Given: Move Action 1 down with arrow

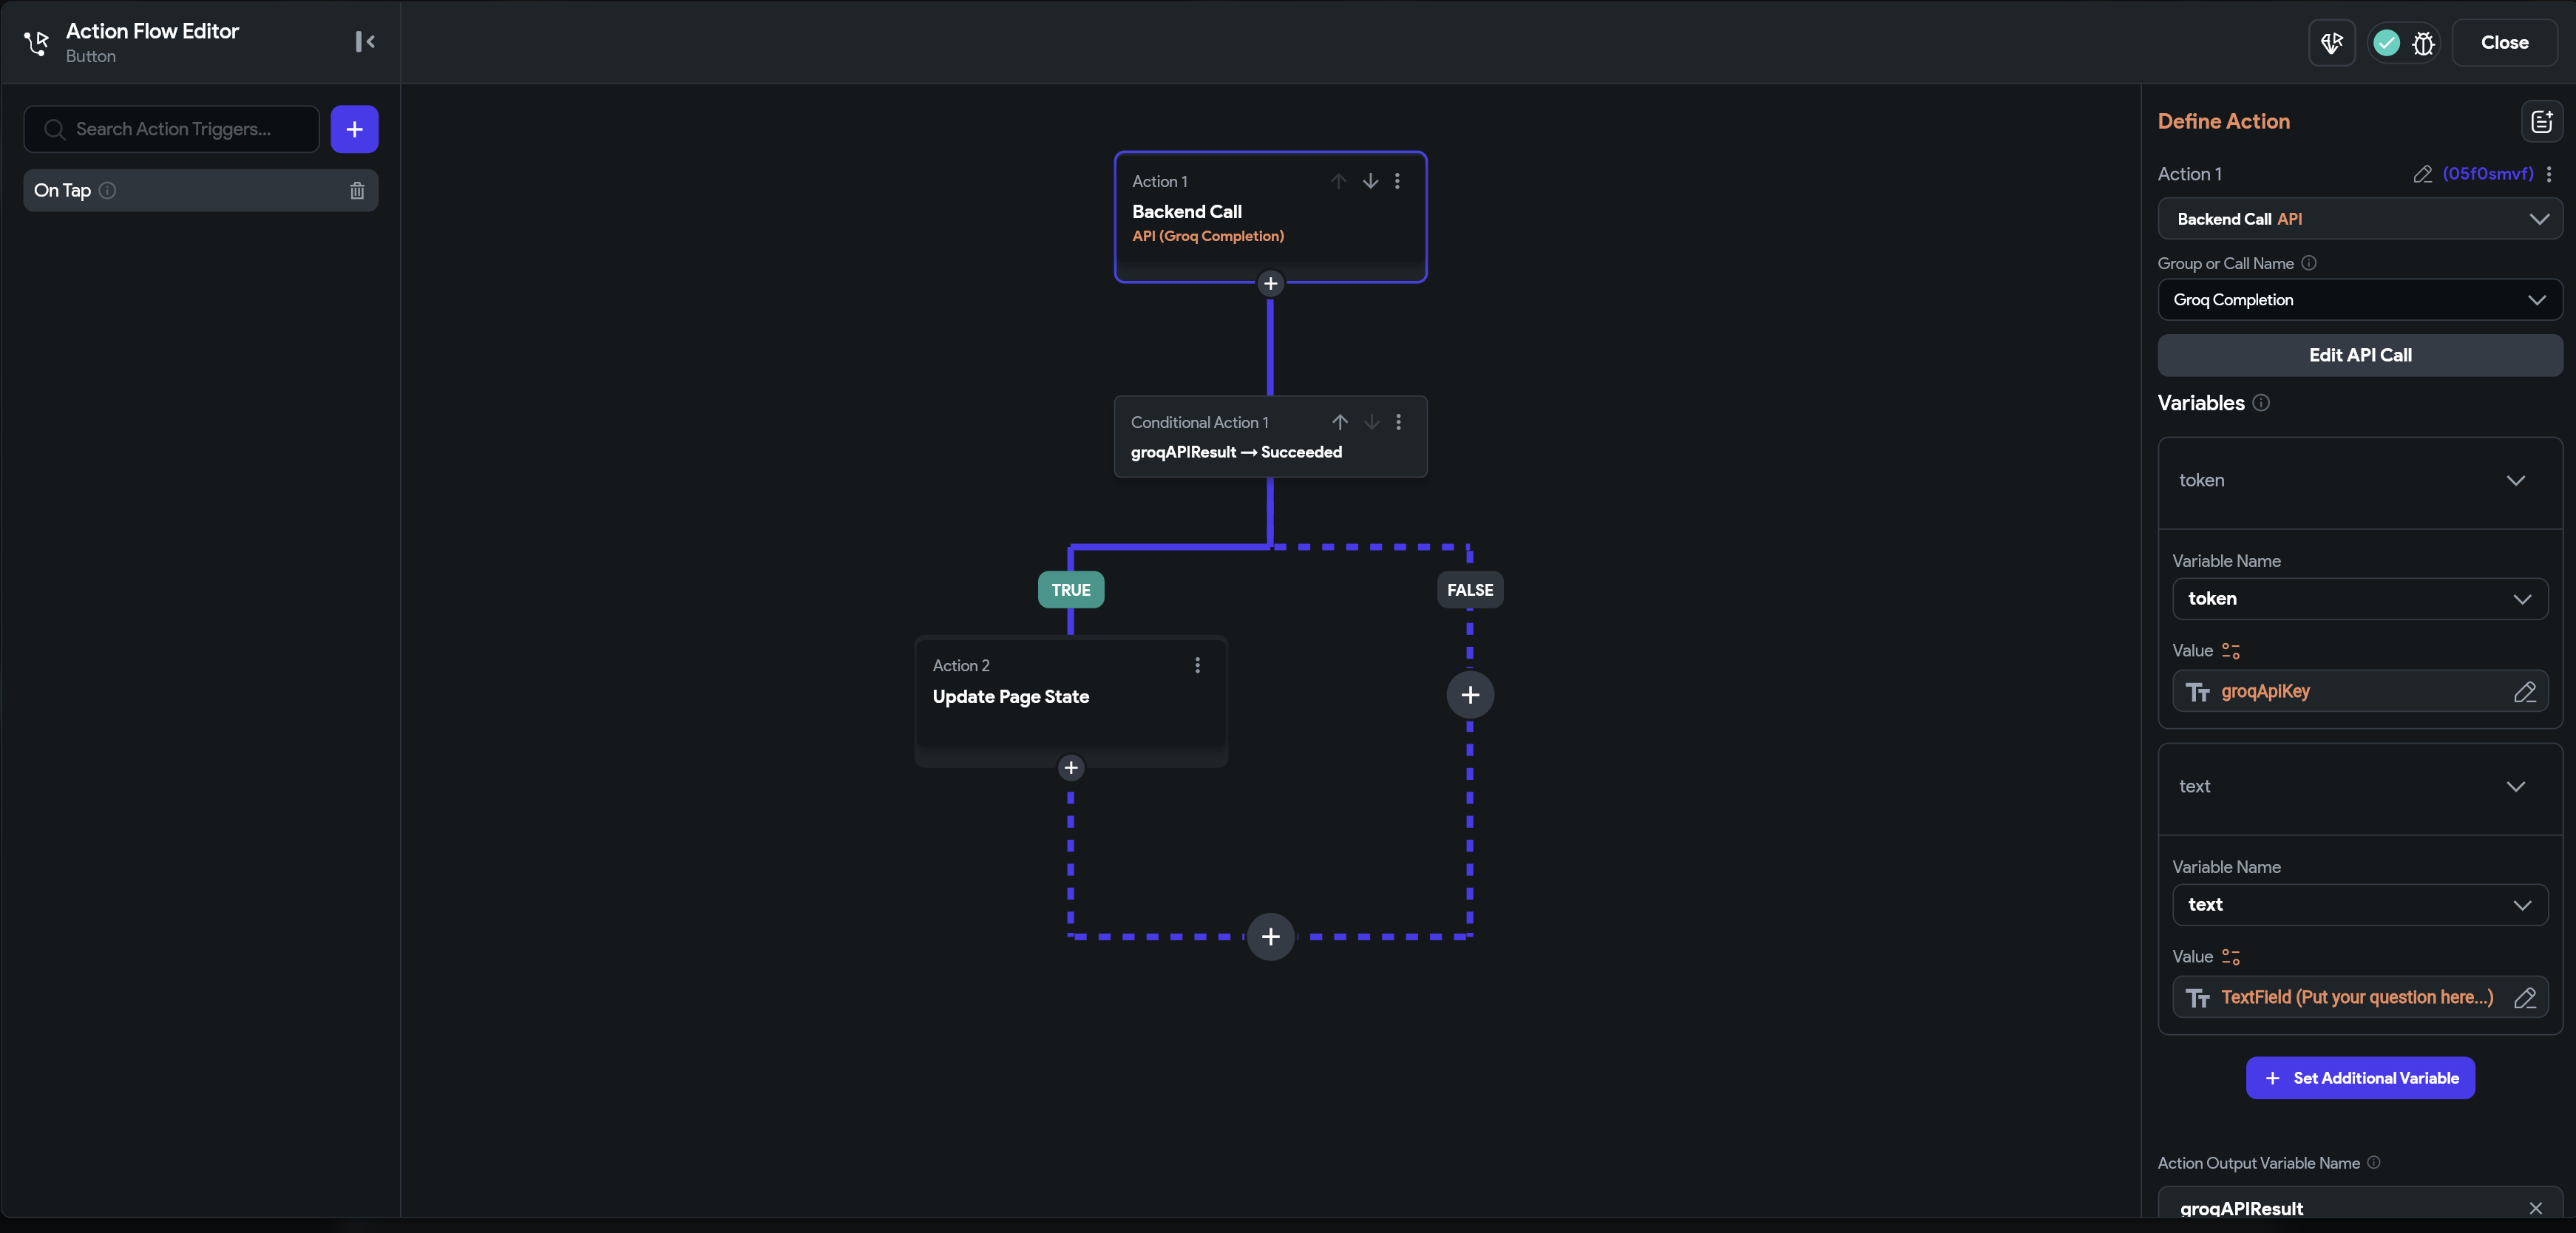Looking at the screenshot, I should tap(1370, 181).
